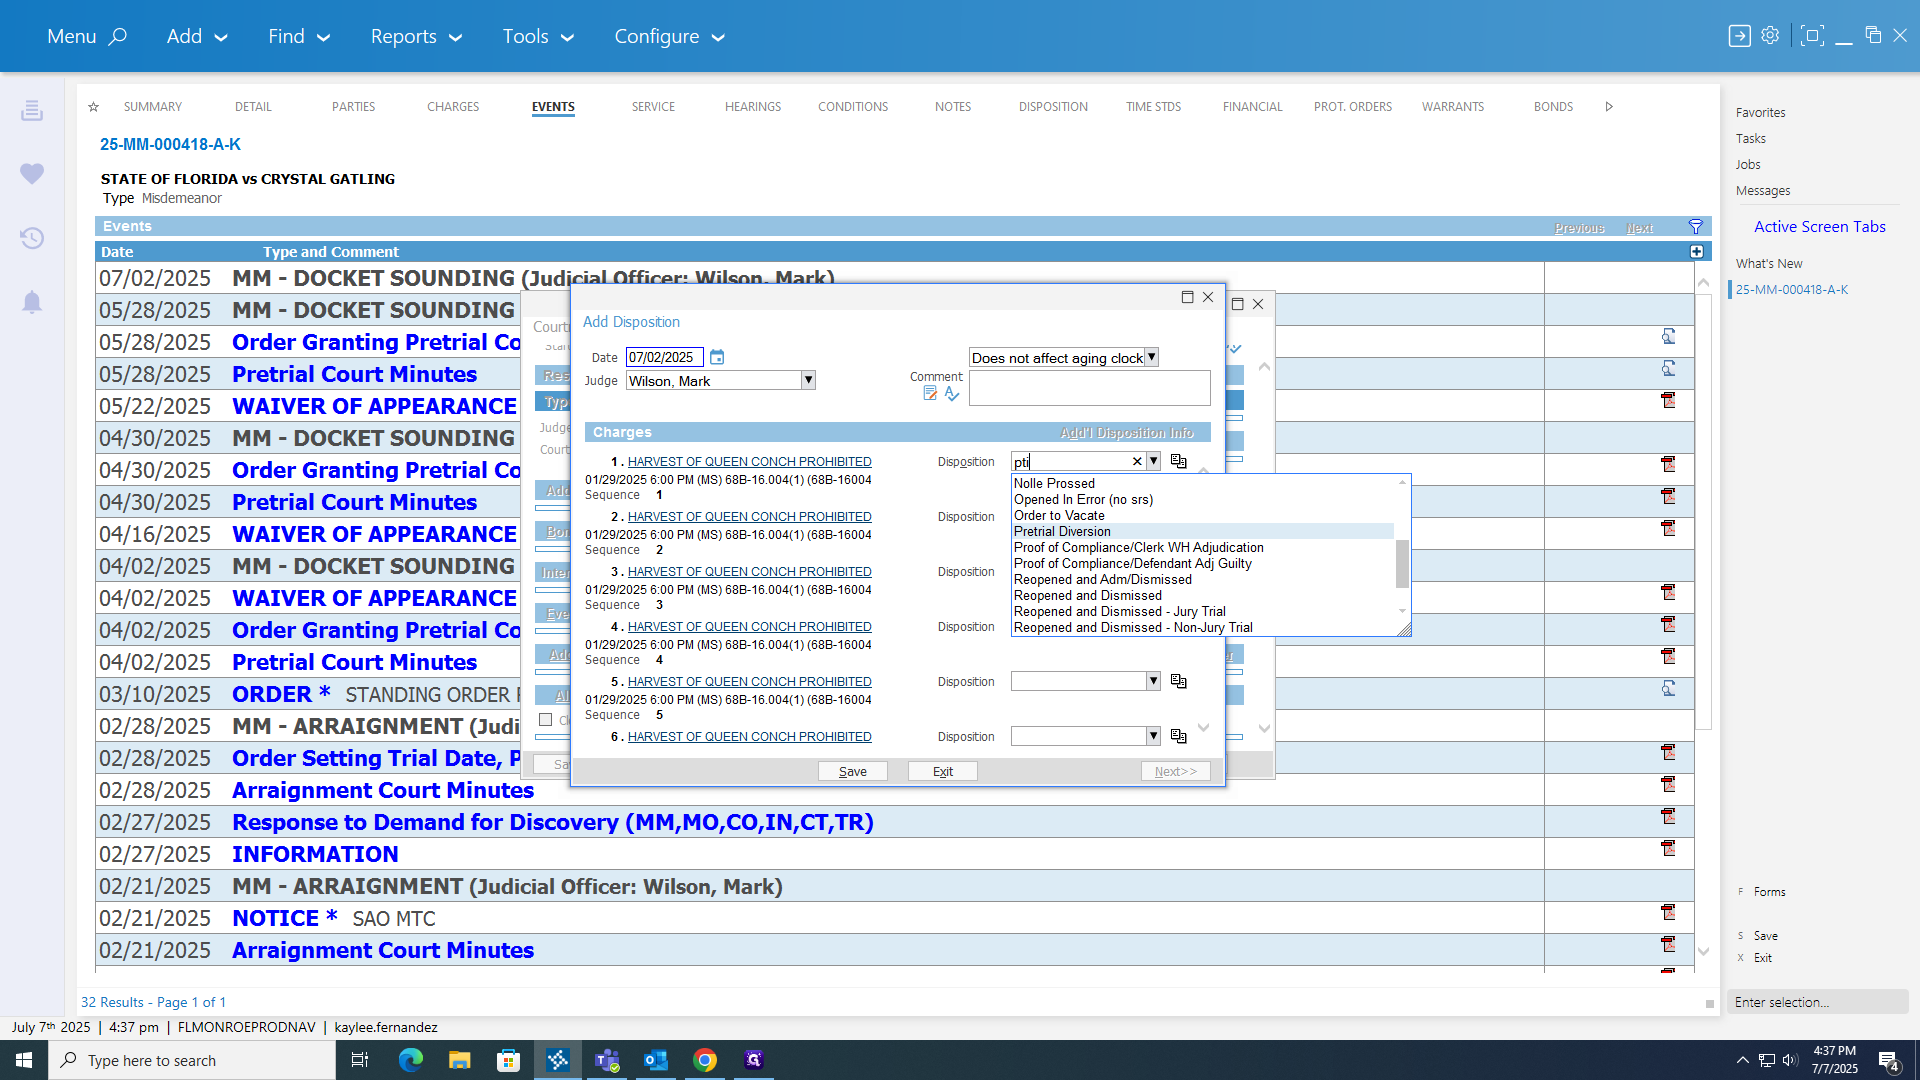The width and height of the screenshot is (1920, 1080).
Task: Click Add'l Disposition Info link
Action: click(x=1127, y=433)
